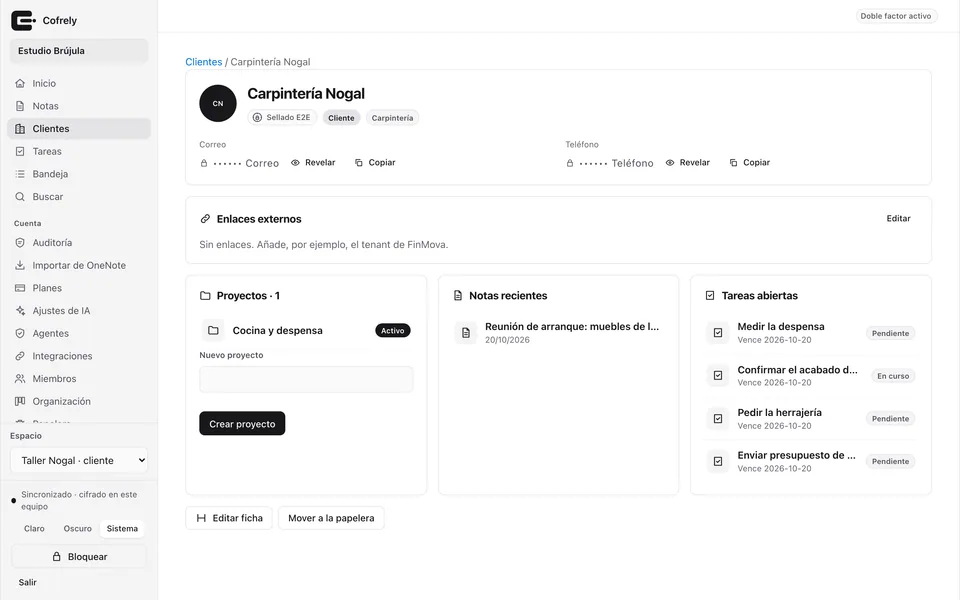Click the CN avatar circle
The image size is (960, 600).
[x=218, y=103]
